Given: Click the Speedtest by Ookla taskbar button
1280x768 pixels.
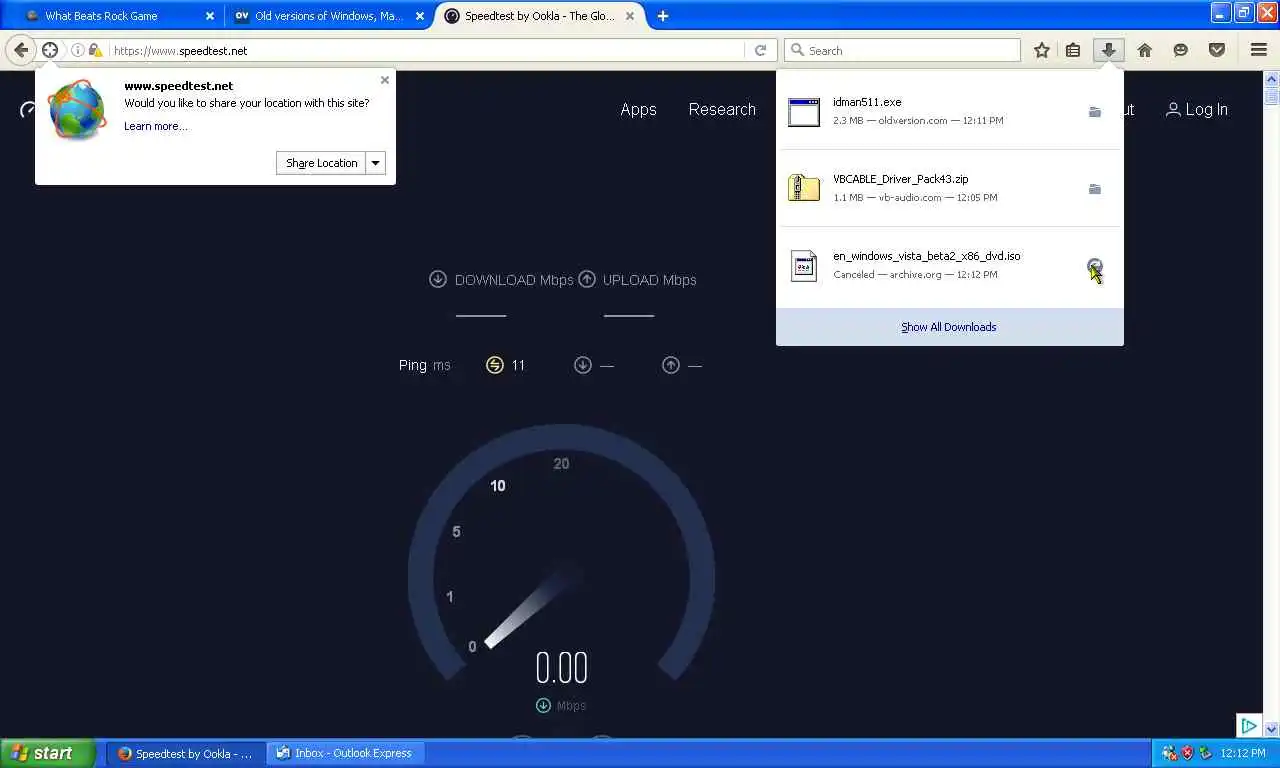Looking at the screenshot, I should tap(187, 753).
